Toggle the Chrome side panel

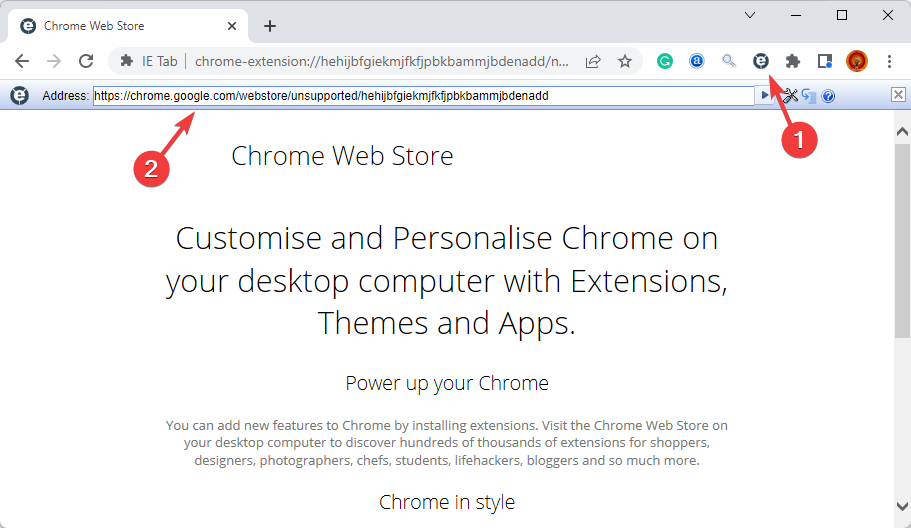pyautogui.click(x=824, y=61)
